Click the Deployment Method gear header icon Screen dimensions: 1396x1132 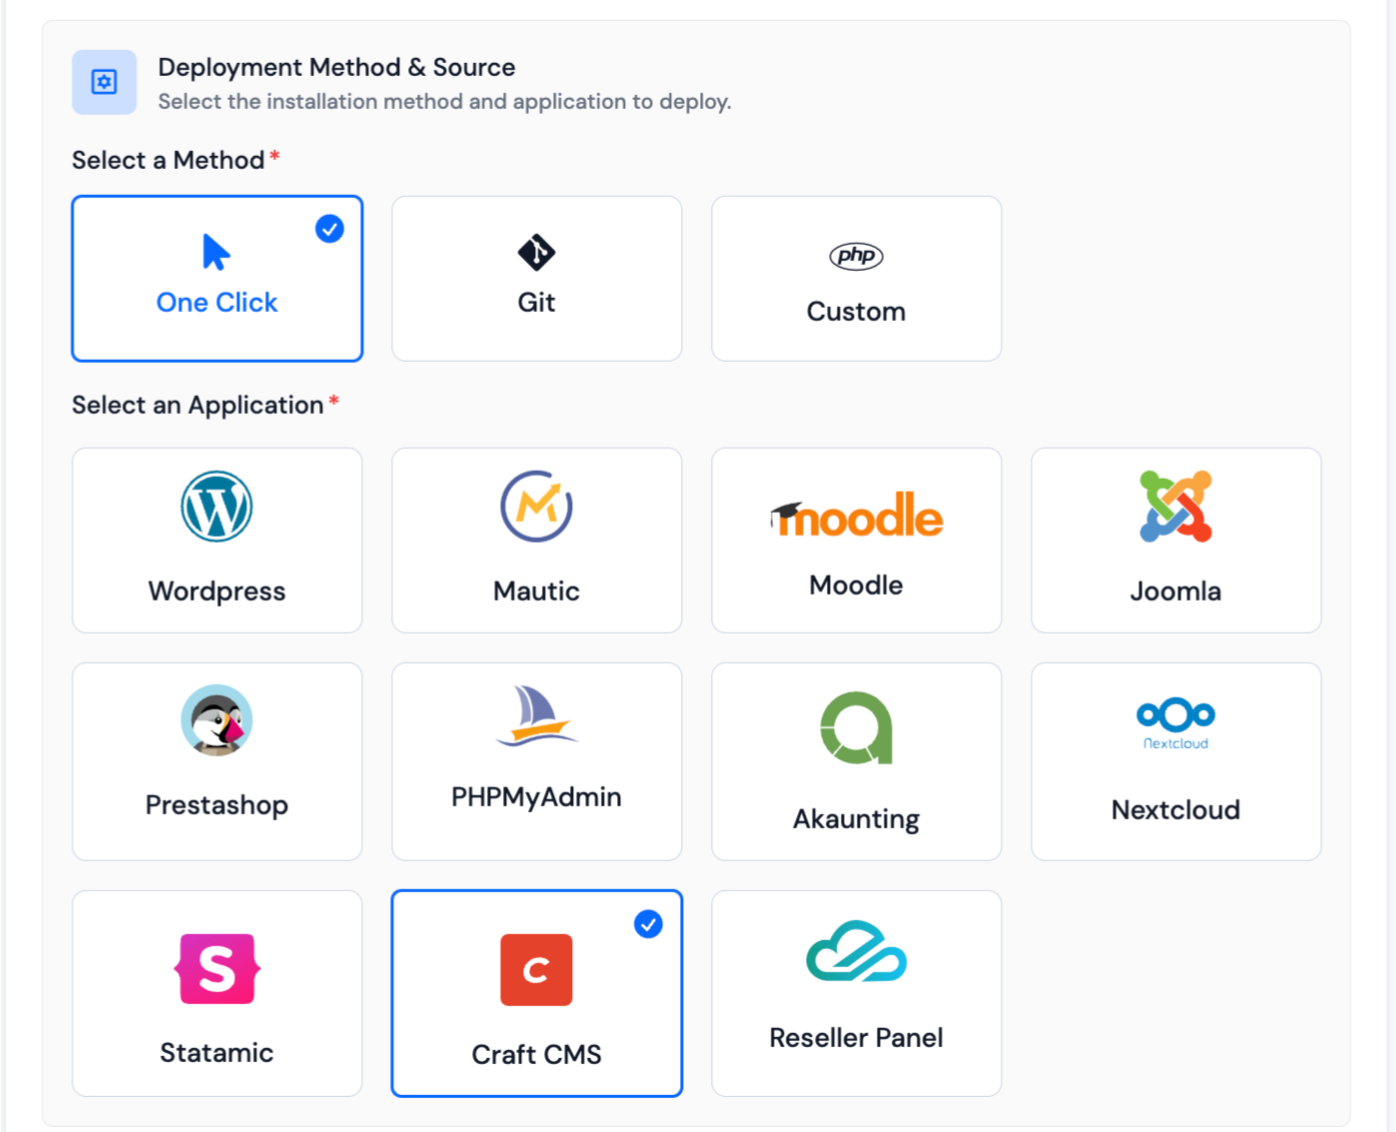coord(104,82)
